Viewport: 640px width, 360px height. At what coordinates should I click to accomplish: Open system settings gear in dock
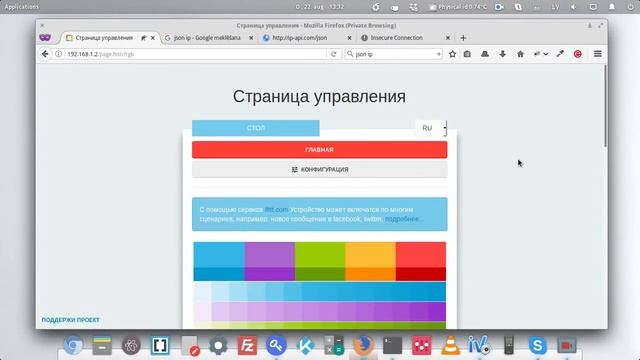click(x=218, y=345)
